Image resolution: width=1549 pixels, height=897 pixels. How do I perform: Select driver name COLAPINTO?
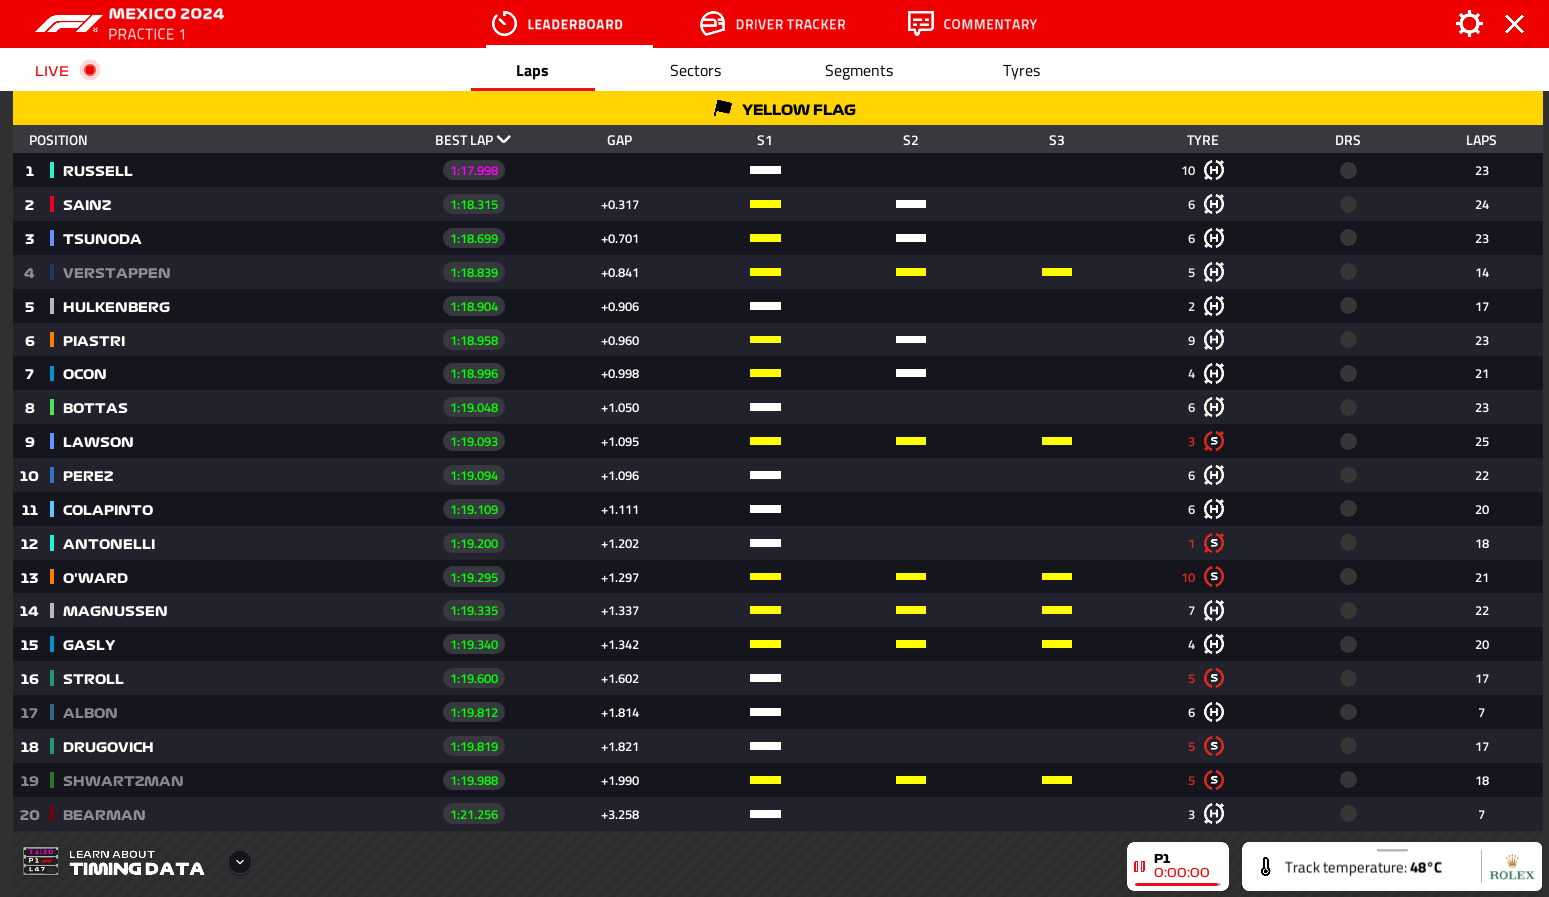click(x=108, y=510)
